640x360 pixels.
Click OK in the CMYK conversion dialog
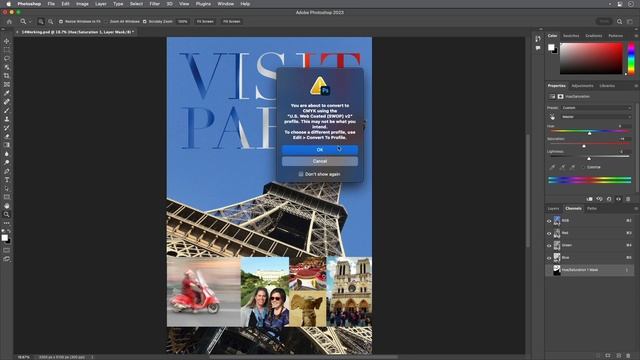(x=320, y=150)
